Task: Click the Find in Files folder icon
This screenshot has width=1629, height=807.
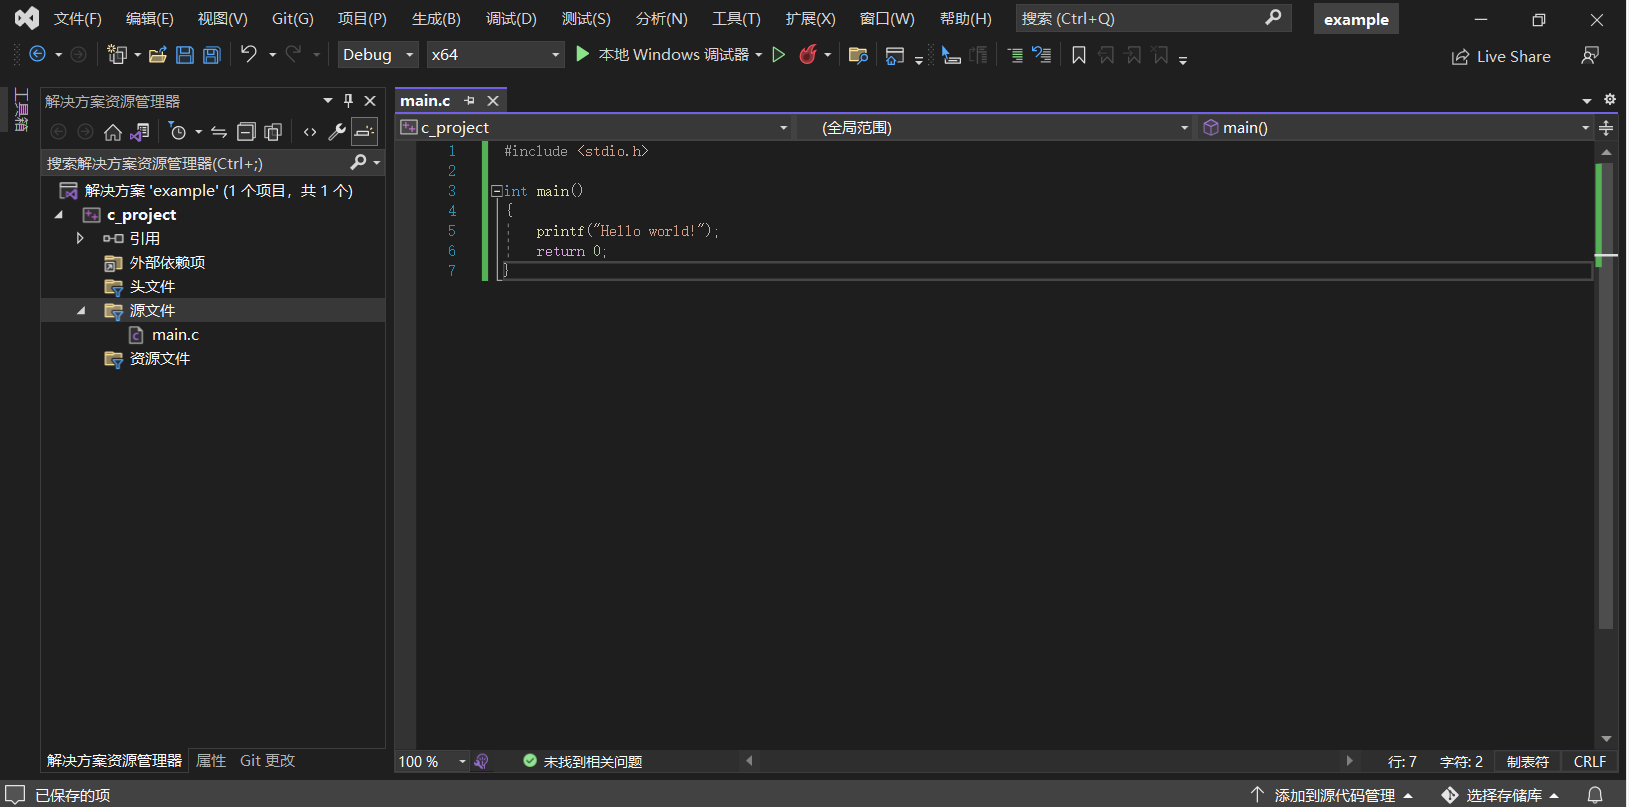Action: coord(857,56)
